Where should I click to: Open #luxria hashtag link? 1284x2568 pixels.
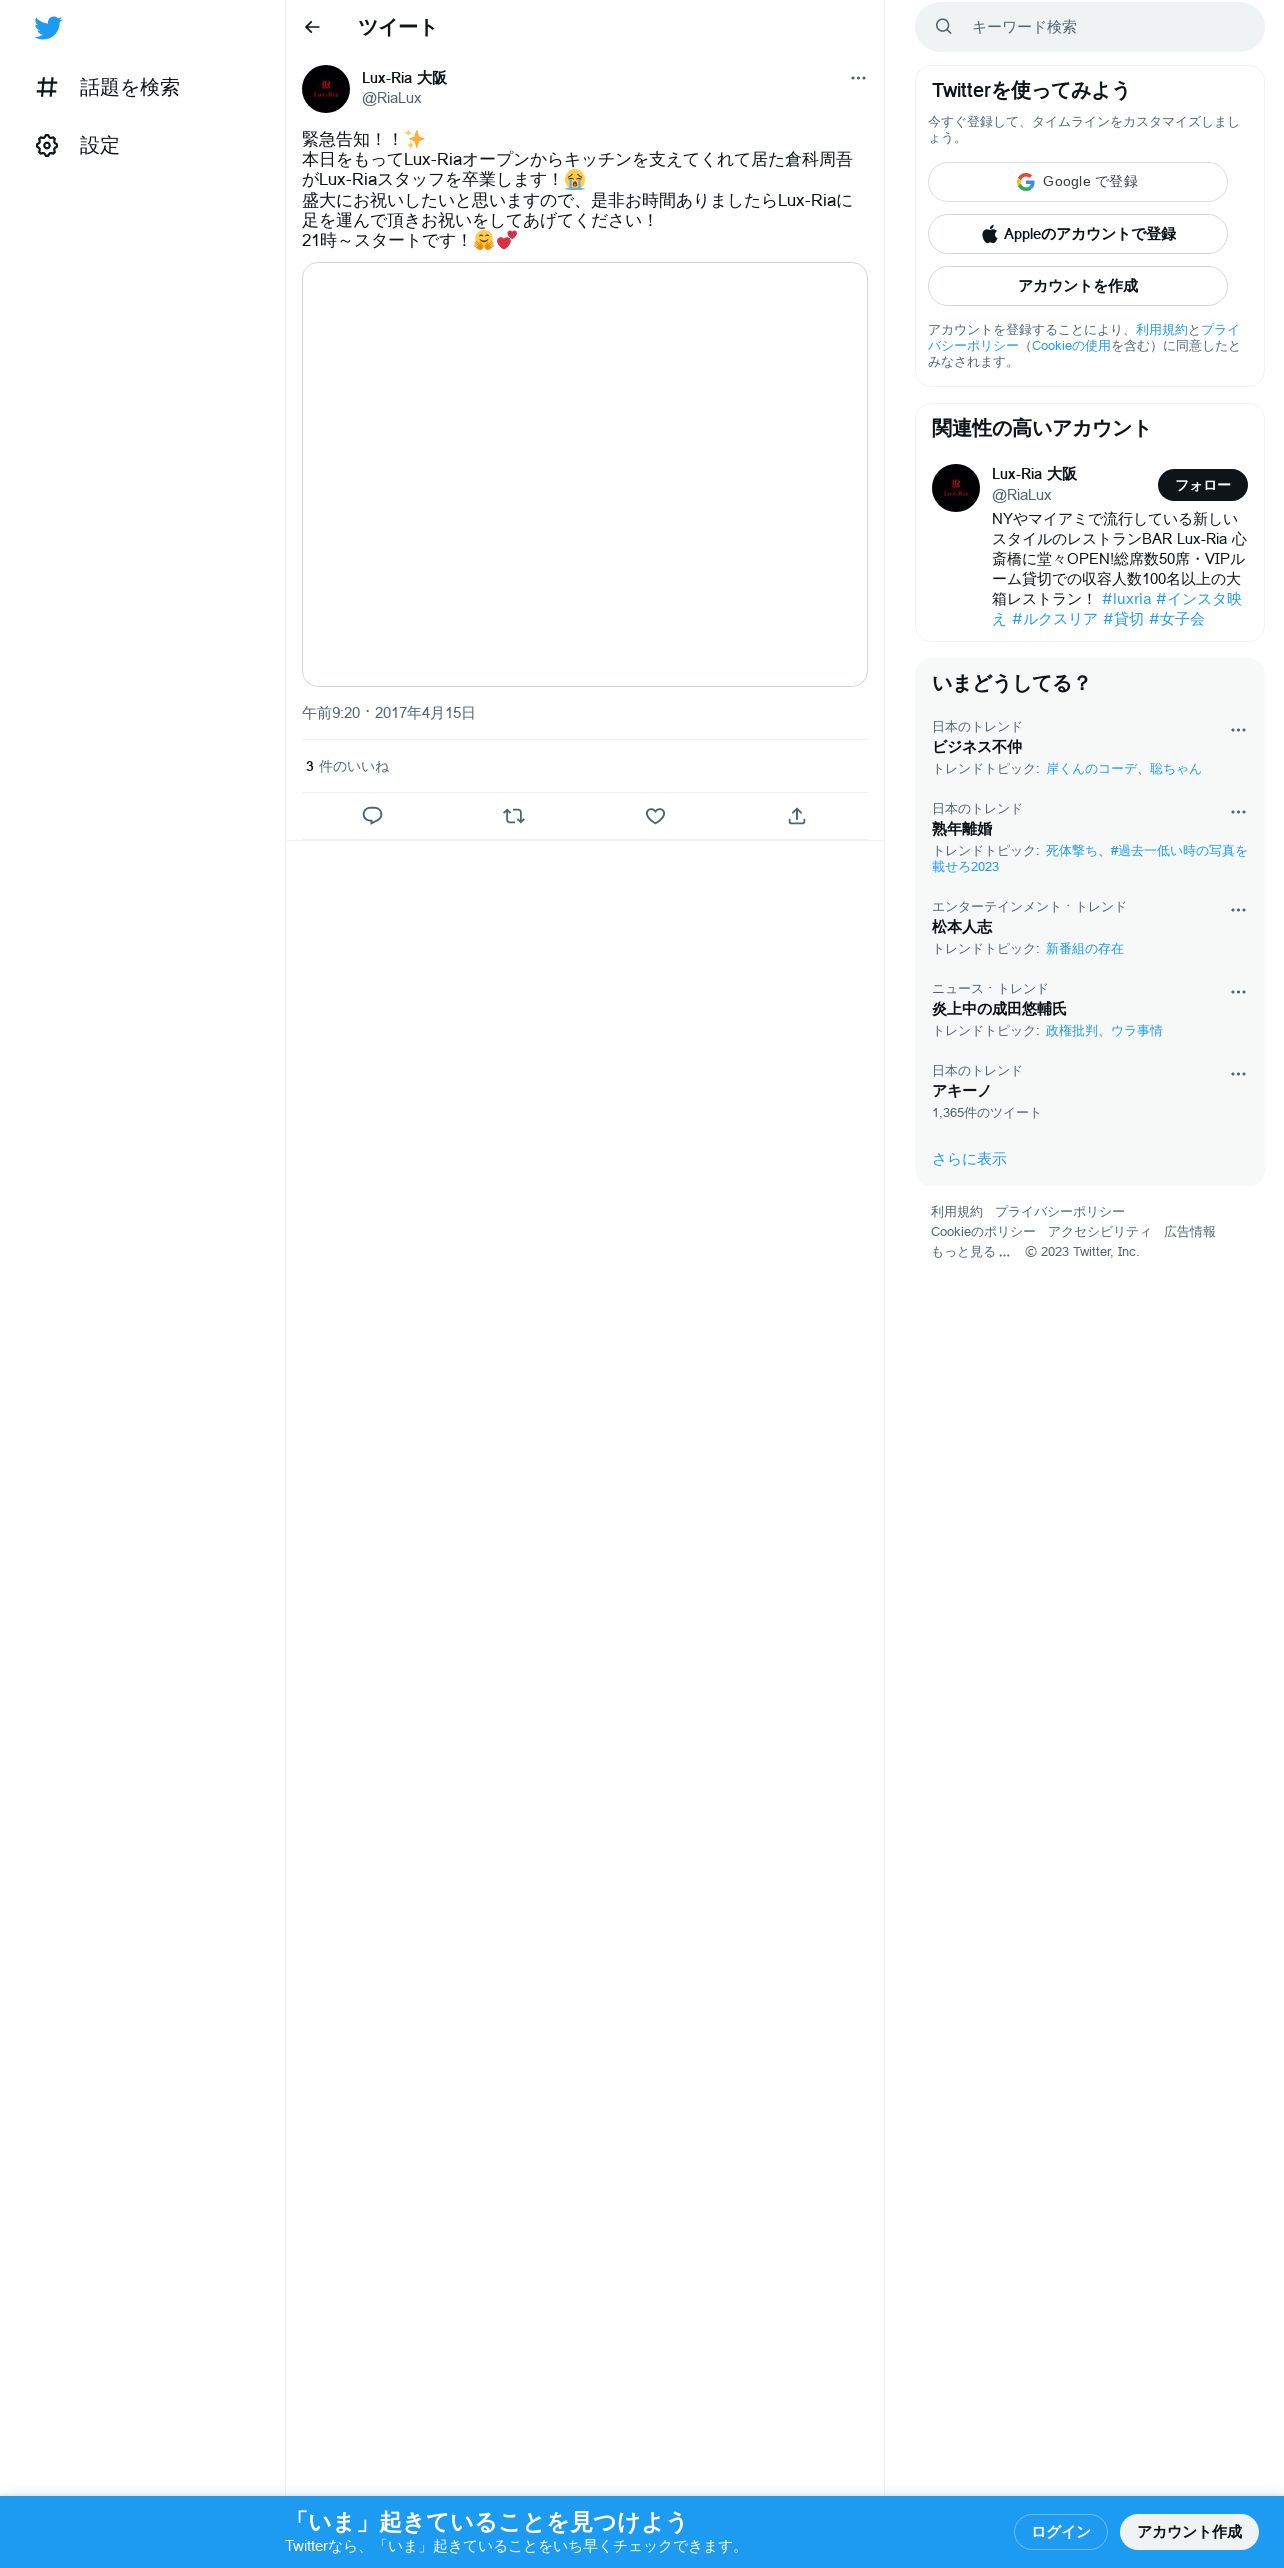click(x=1126, y=599)
